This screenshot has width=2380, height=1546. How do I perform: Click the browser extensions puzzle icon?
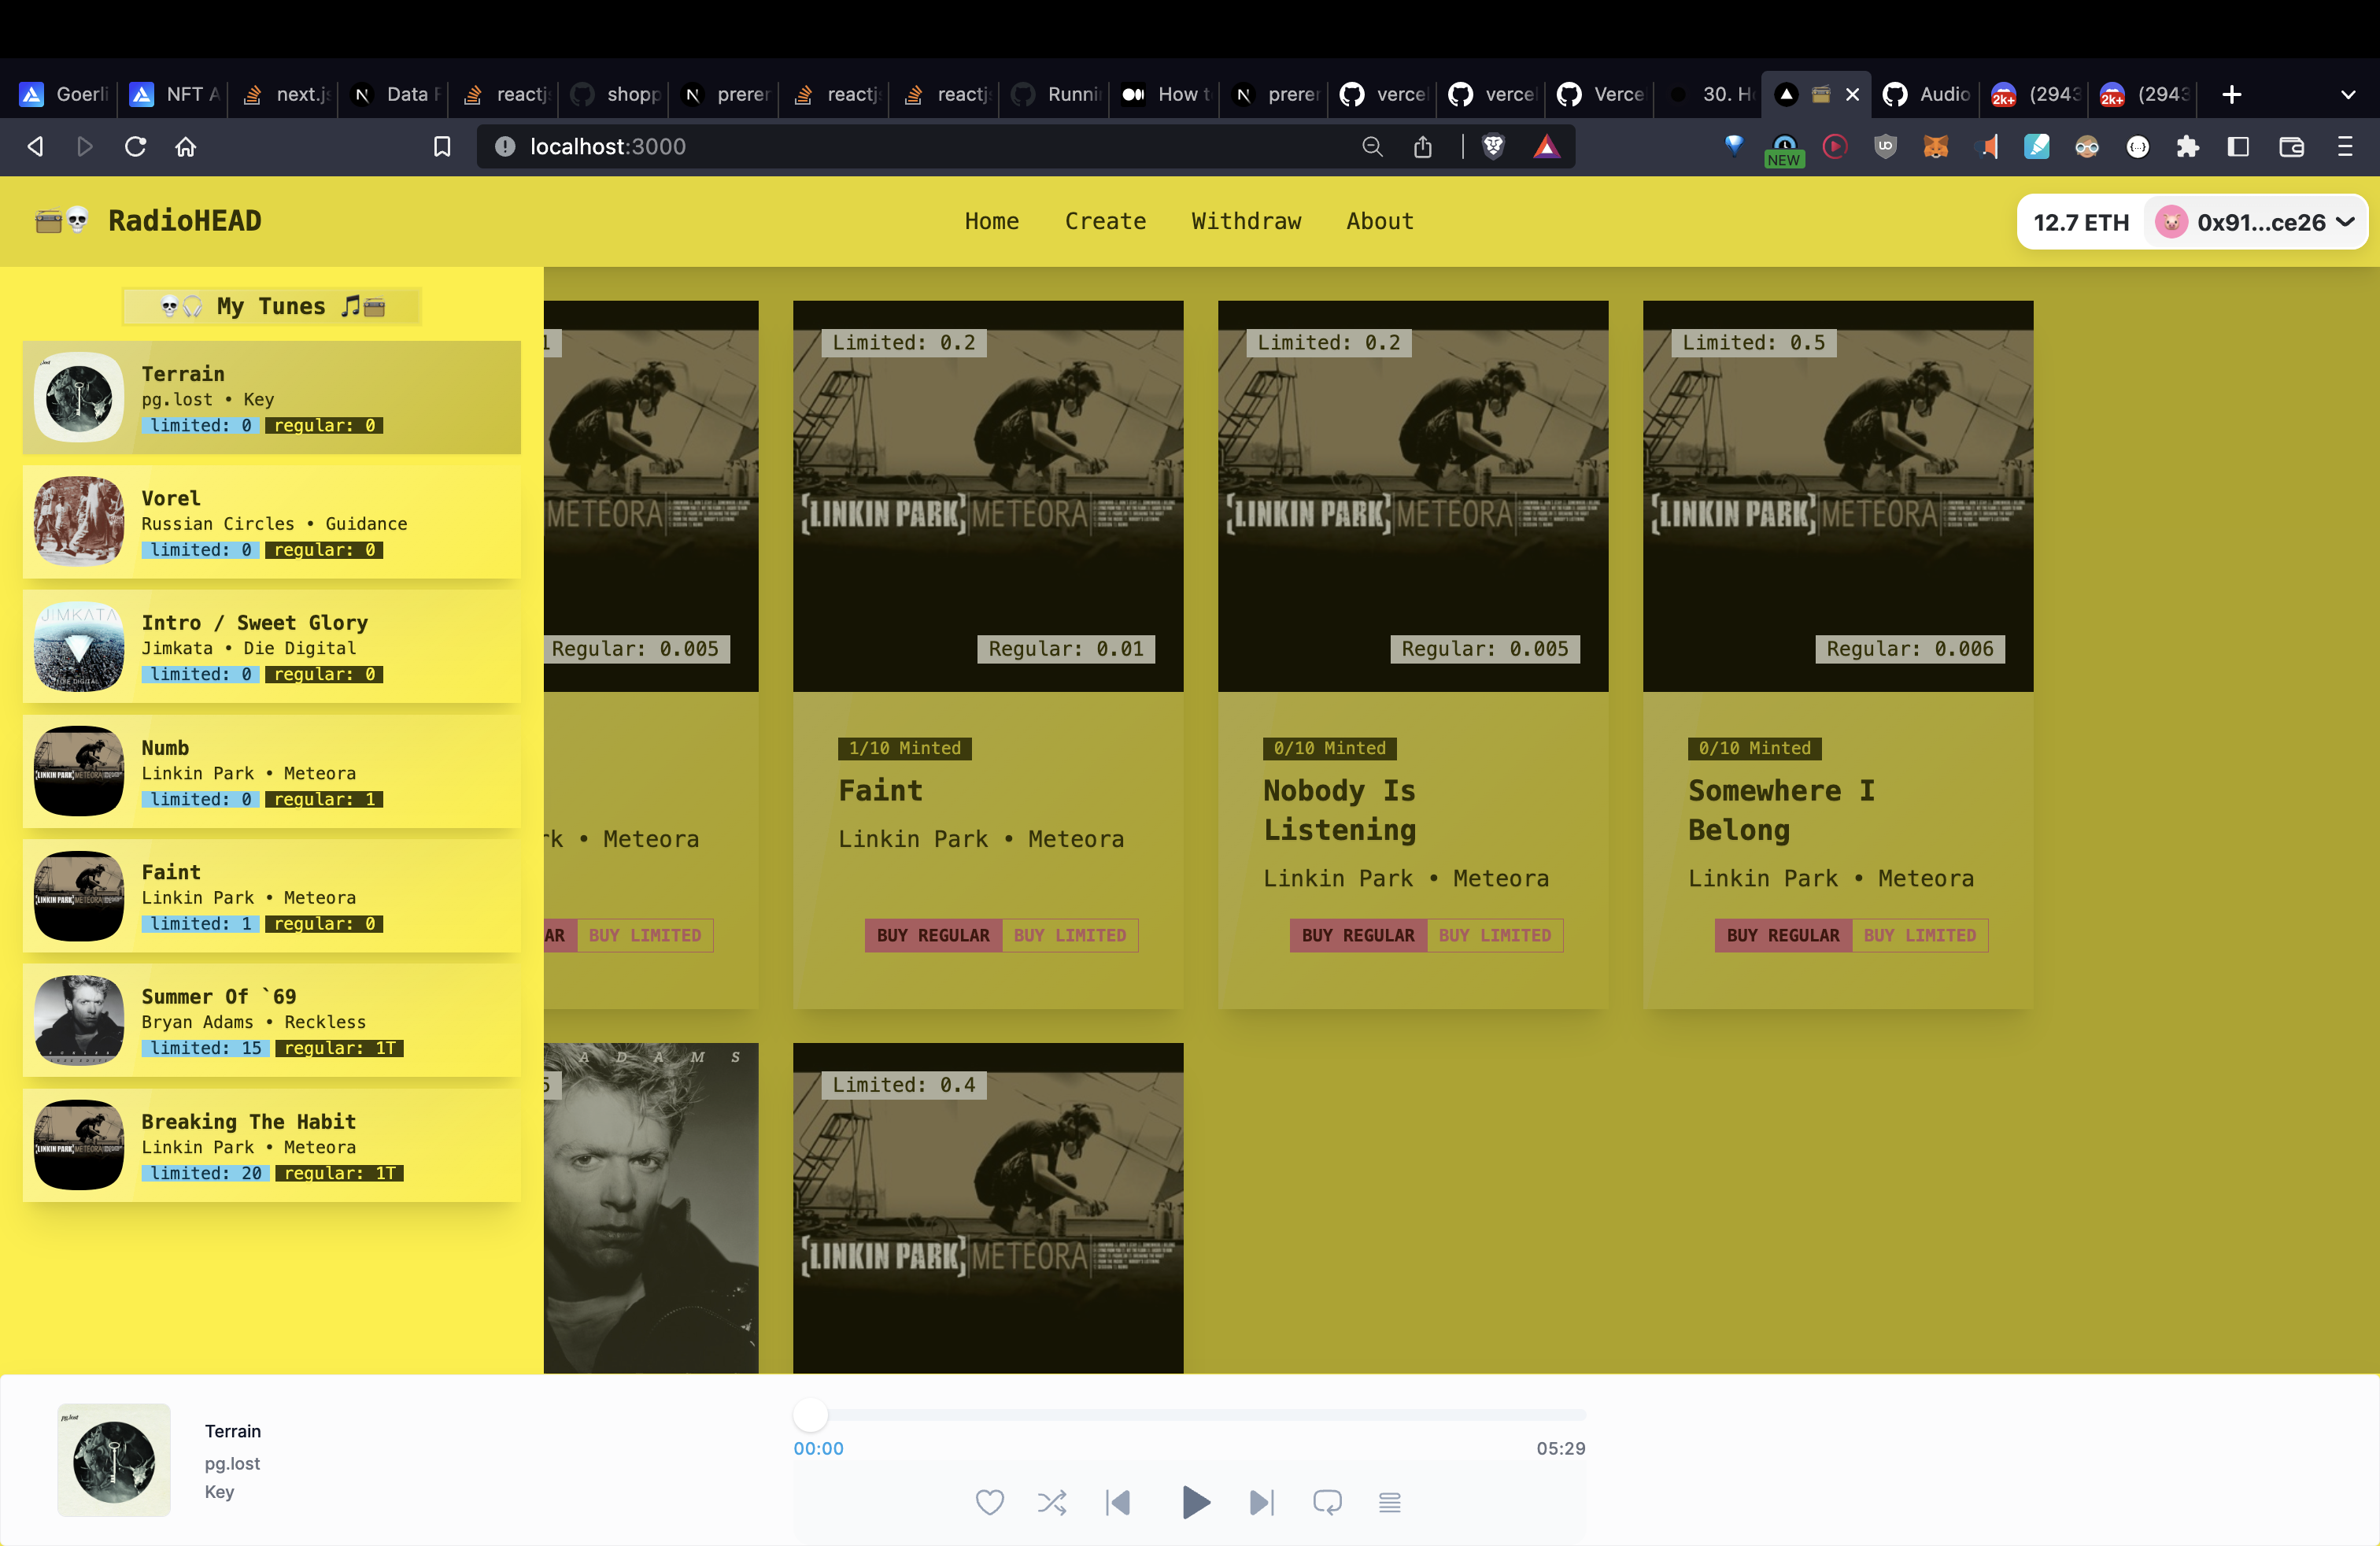(x=2188, y=147)
